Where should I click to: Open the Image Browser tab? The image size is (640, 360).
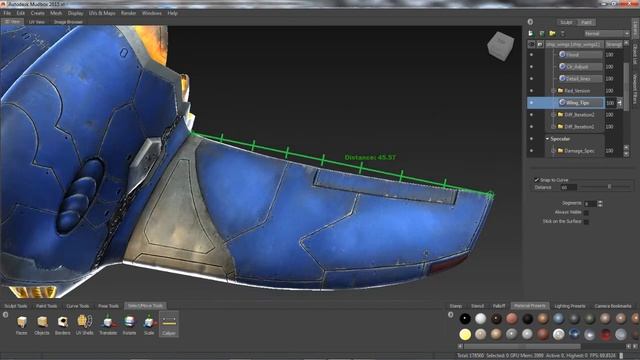[69, 22]
